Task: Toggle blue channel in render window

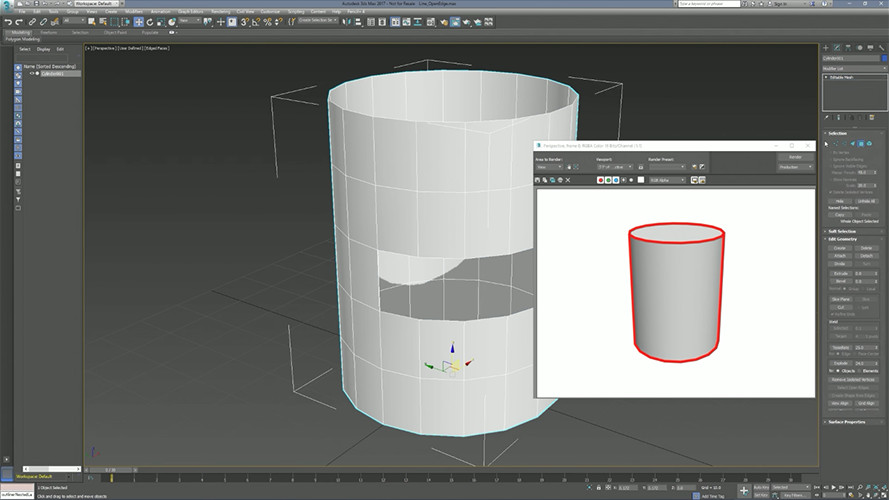Action: click(x=616, y=180)
